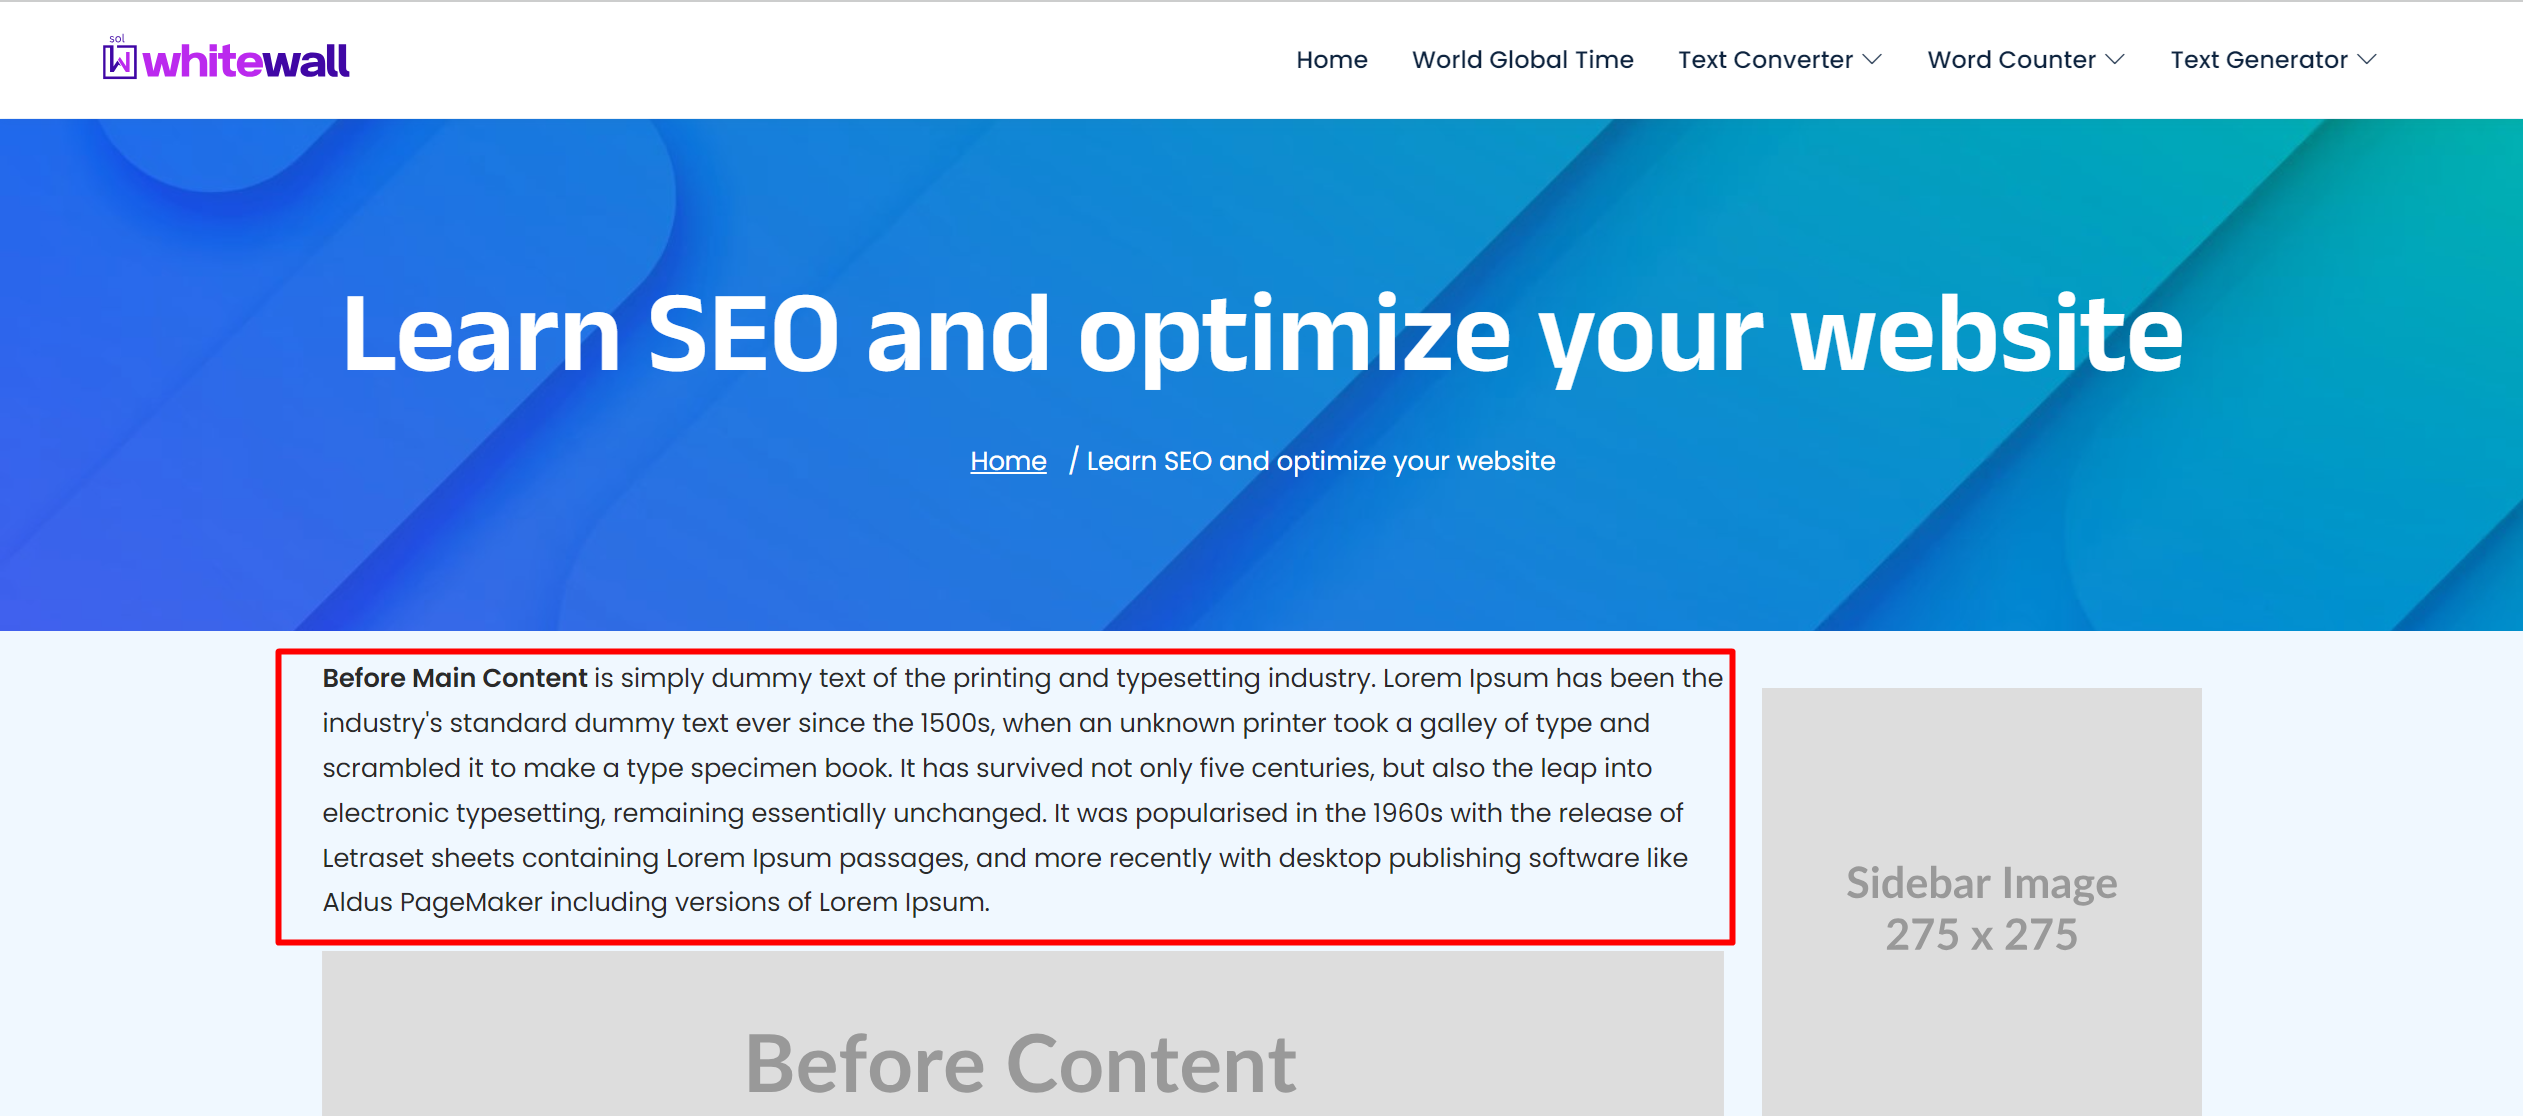This screenshot has height=1116, width=2523.
Task: Open the Home menu item
Action: (x=1331, y=60)
